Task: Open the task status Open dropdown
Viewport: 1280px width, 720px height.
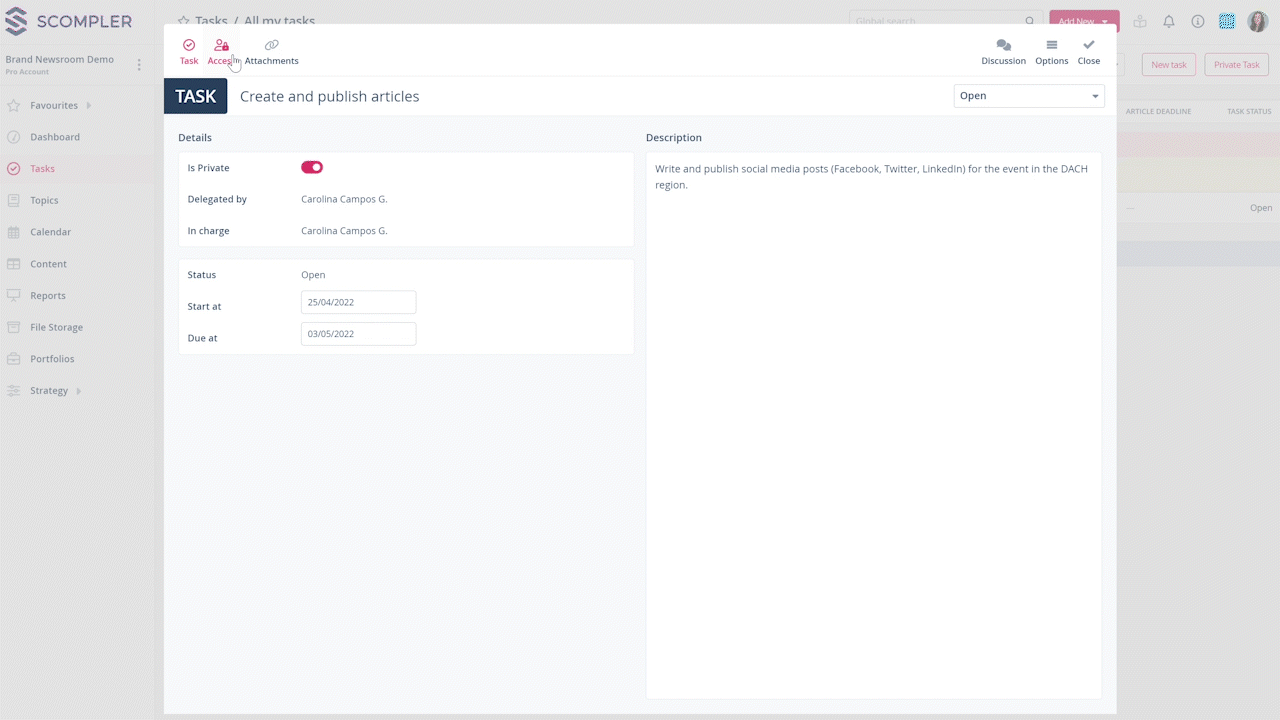Action: (1028, 96)
